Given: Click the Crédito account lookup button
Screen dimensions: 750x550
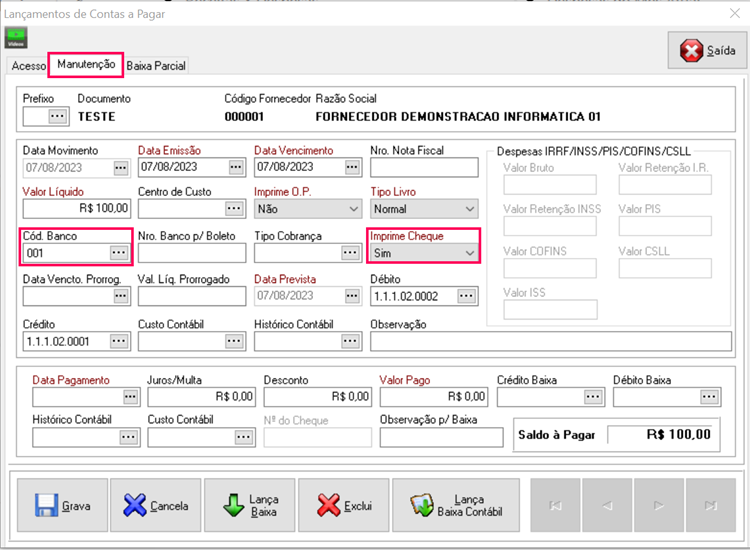Looking at the screenshot, I should 119,341.
